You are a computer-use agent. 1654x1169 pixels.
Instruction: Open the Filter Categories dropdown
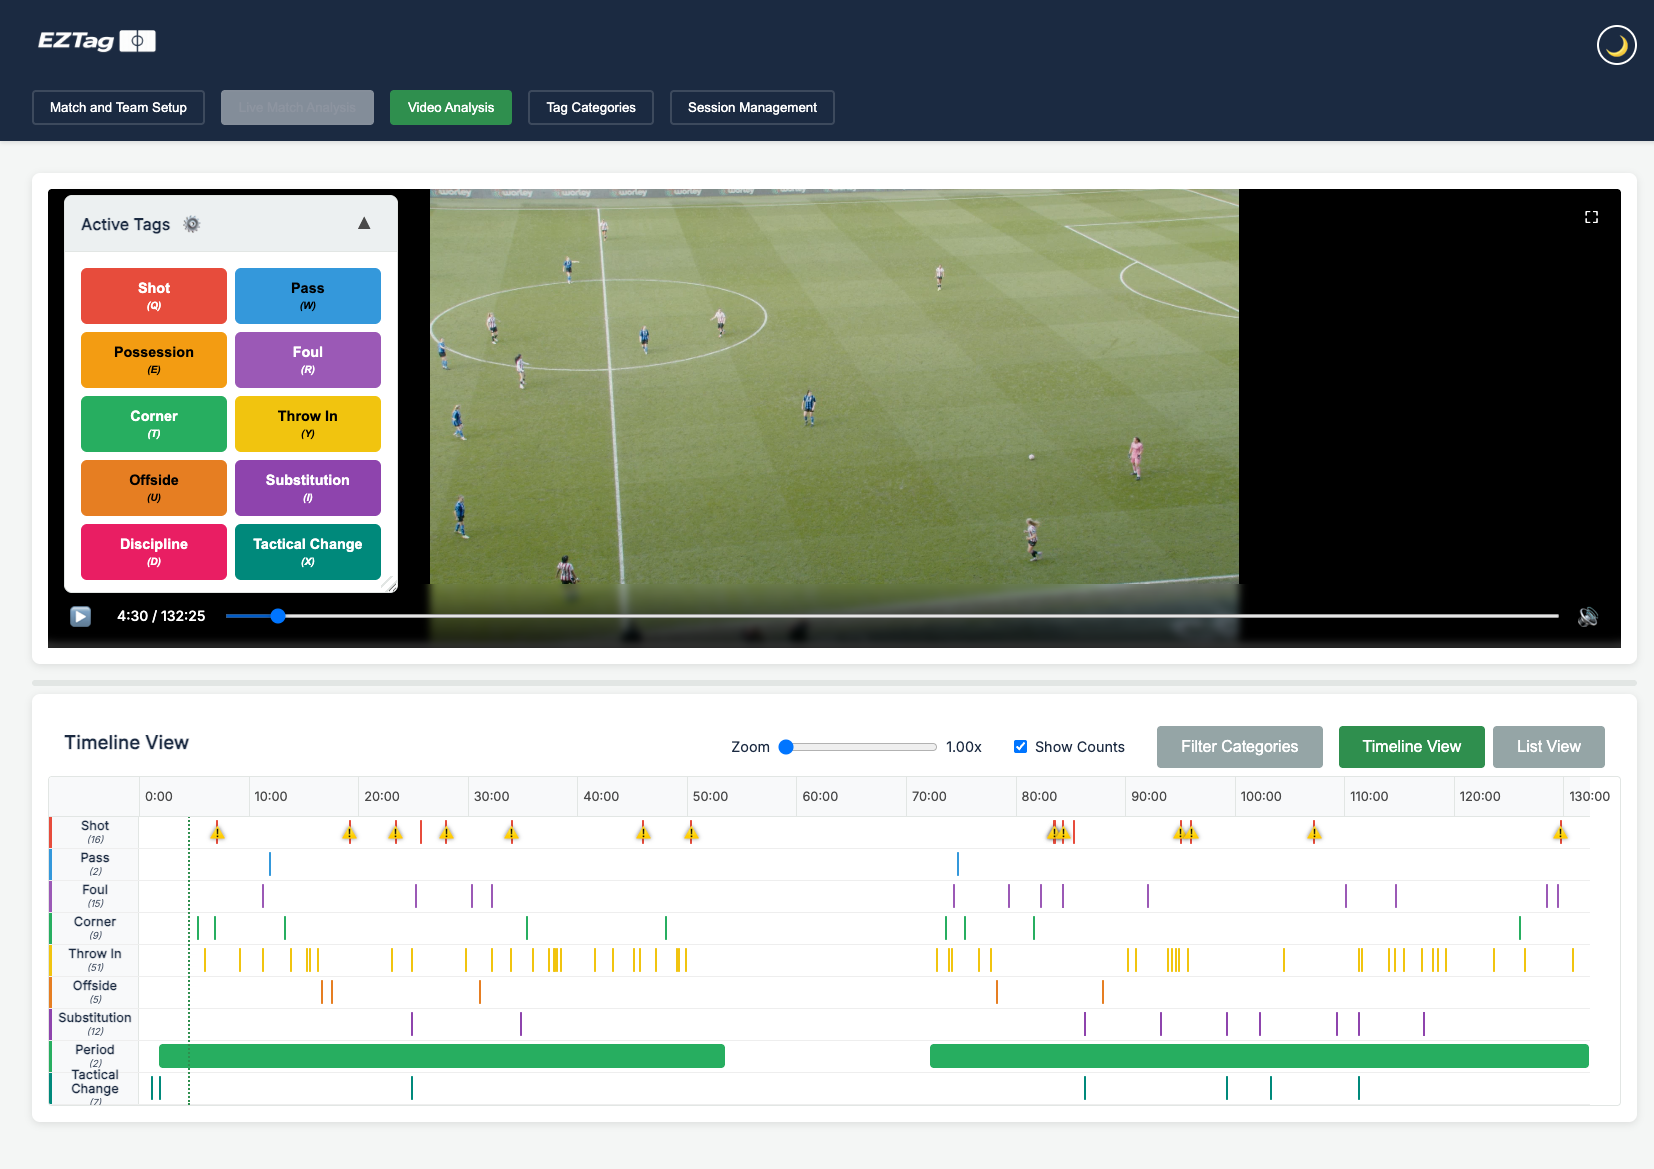click(x=1239, y=747)
